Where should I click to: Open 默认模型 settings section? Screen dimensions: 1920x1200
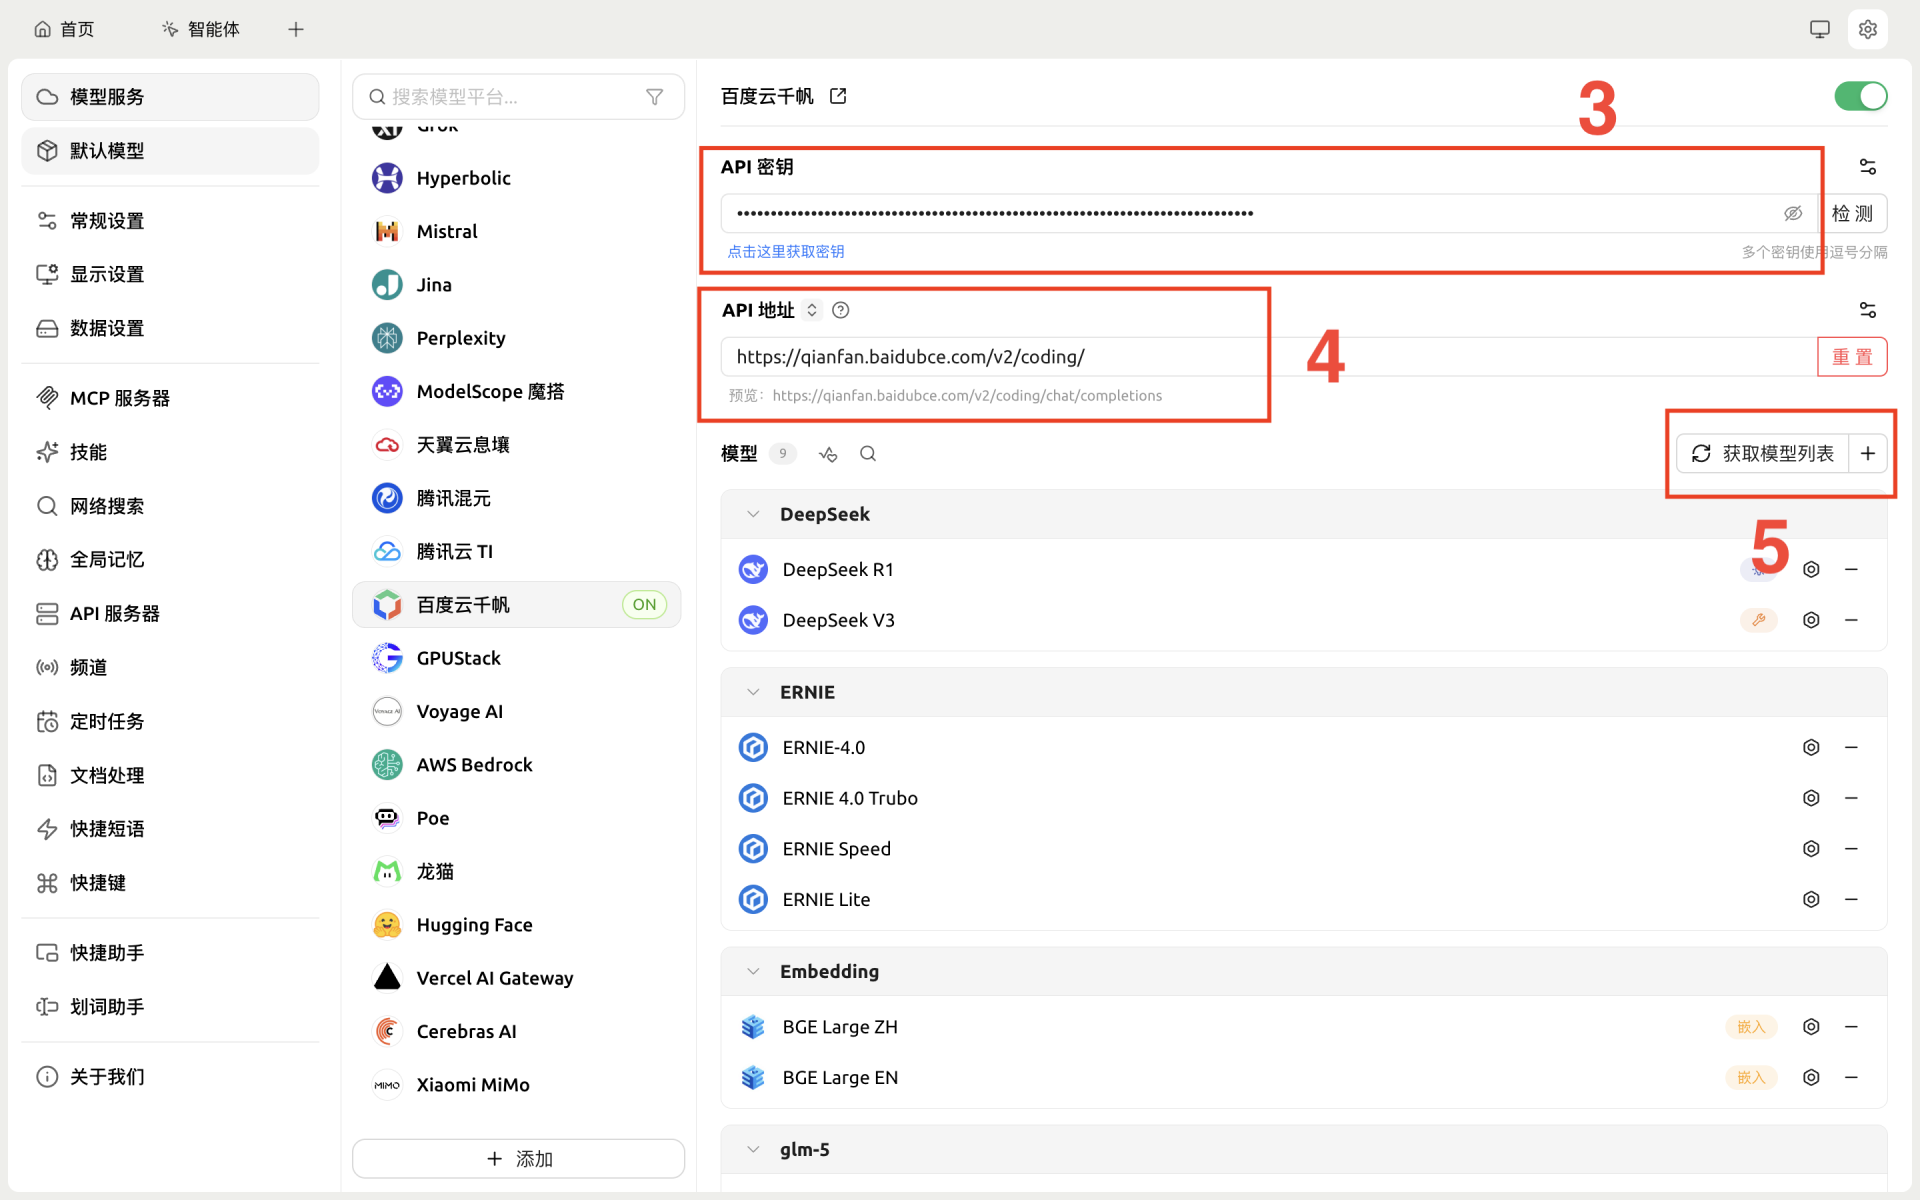pos(170,151)
